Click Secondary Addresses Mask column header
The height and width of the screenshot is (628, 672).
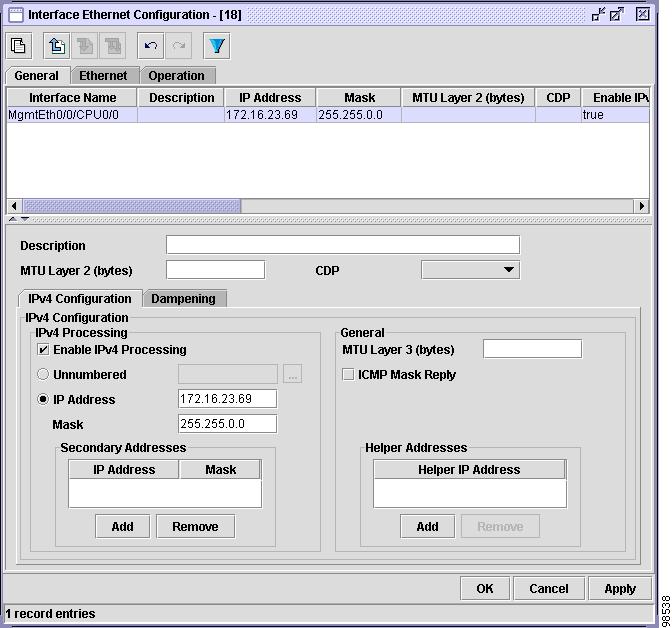[220, 469]
